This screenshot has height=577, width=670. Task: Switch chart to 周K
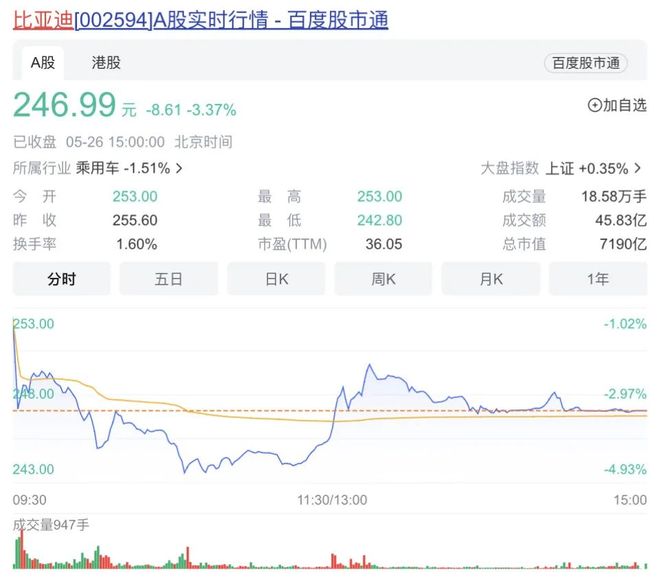[x=383, y=279]
